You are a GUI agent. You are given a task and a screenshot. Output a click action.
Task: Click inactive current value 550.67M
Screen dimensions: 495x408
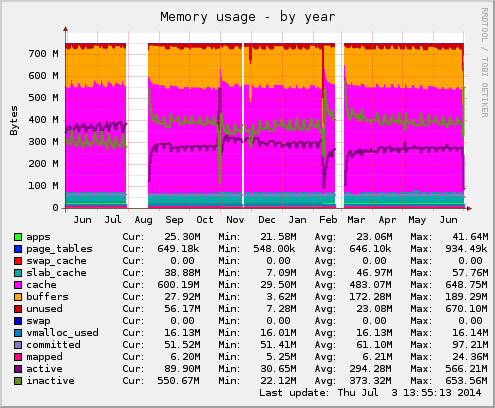pos(179,381)
